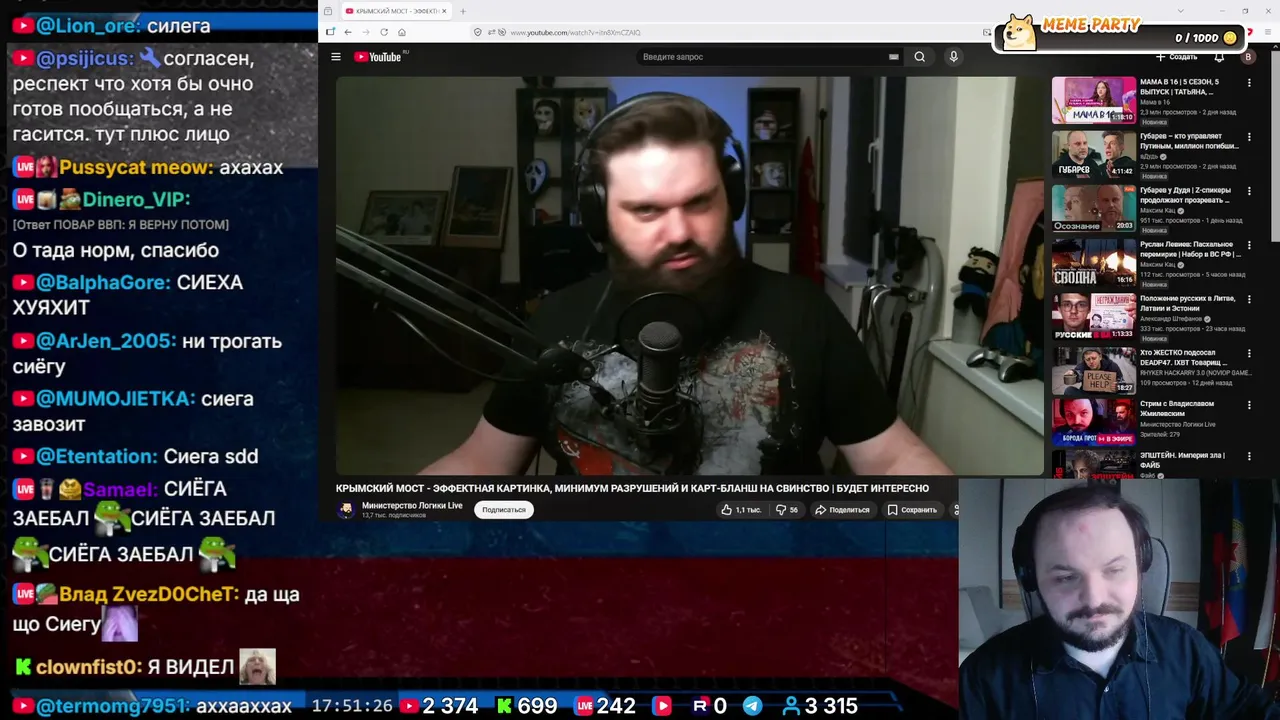Click the Создать create button
The width and height of the screenshot is (1280, 720).
click(x=1177, y=57)
